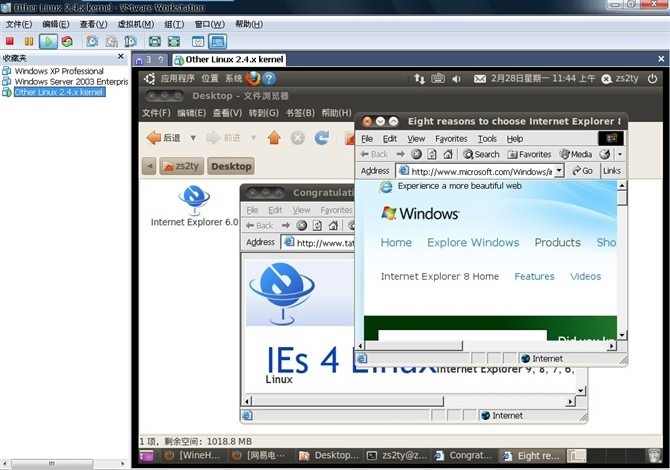Viewport: 670px width, 470px height.
Task: Open the 查看(V) menu in VMware
Action: click(94, 24)
